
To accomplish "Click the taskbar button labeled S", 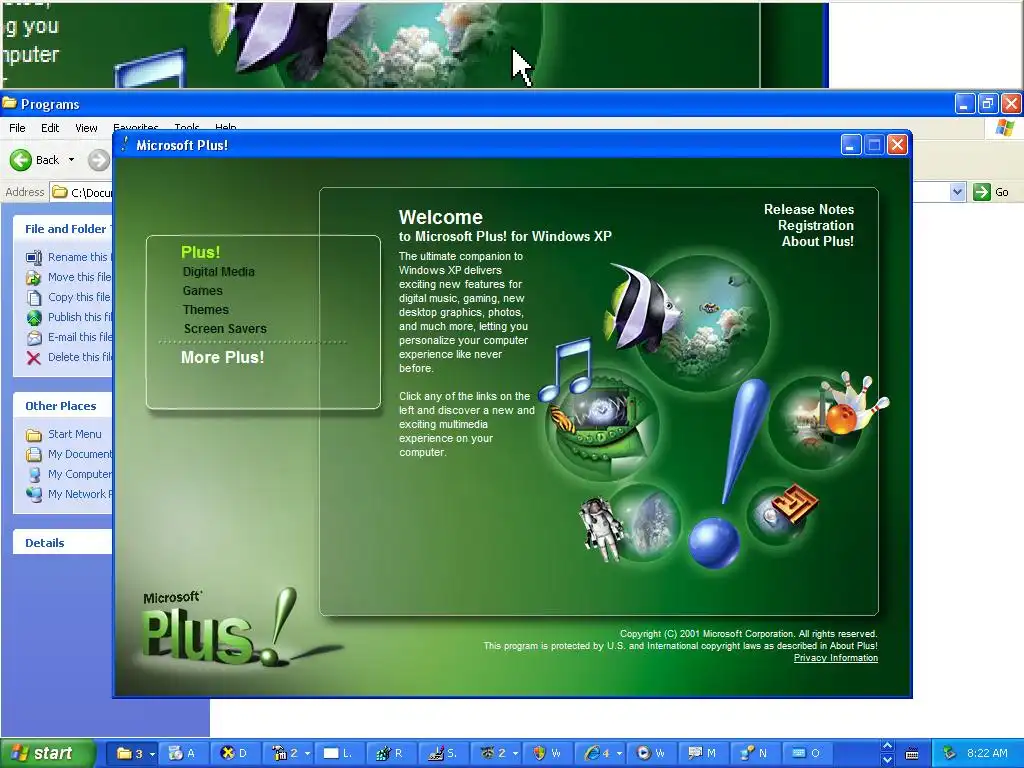I will [444, 754].
